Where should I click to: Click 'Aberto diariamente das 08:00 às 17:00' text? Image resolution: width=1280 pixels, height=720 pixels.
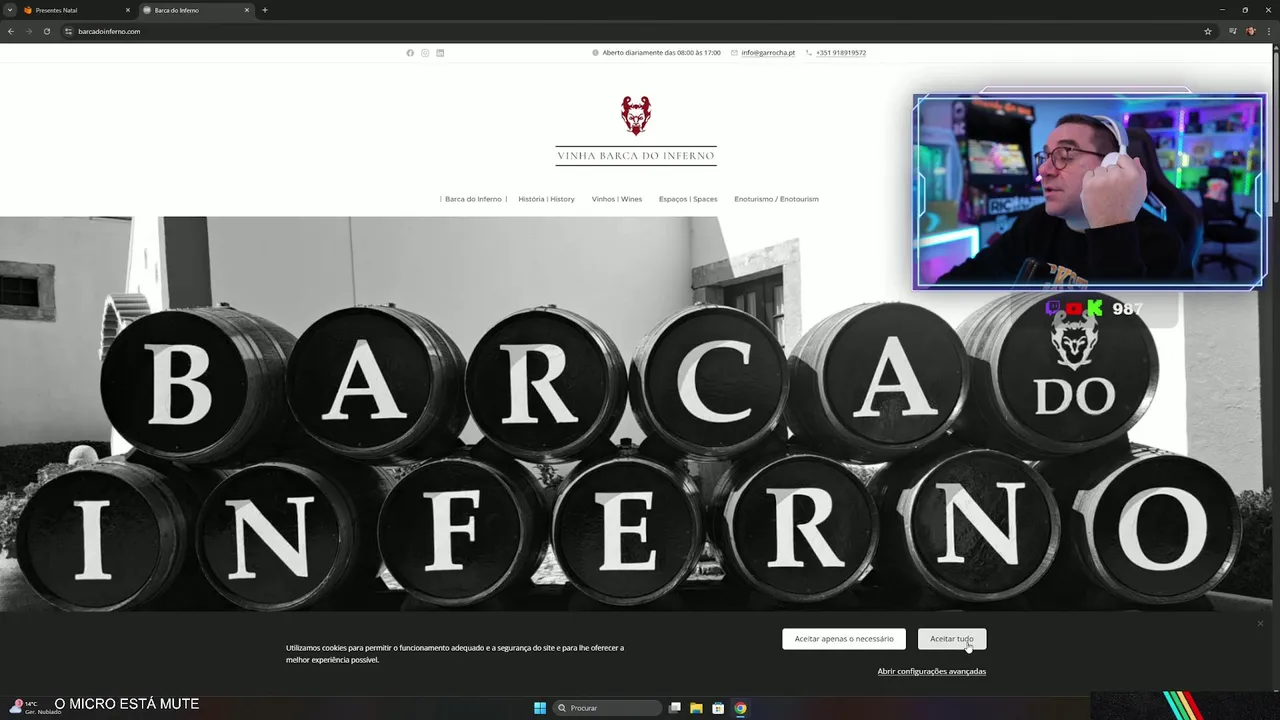pos(661,53)
